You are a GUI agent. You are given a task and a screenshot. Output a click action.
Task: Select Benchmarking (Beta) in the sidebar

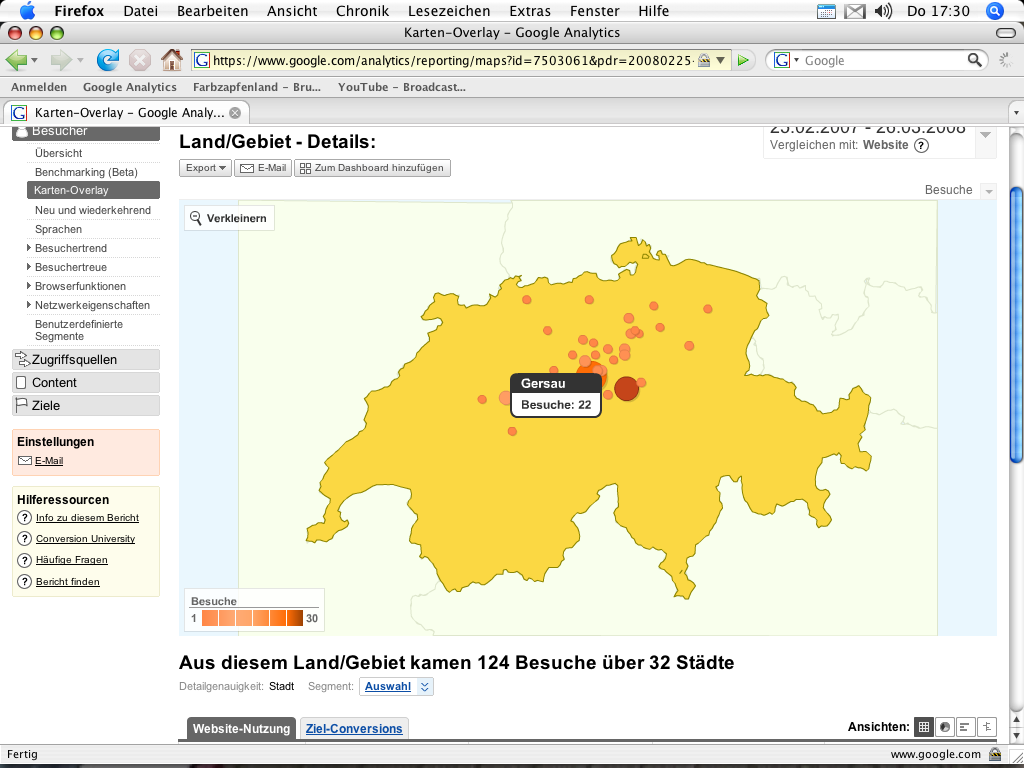[86, 172]
